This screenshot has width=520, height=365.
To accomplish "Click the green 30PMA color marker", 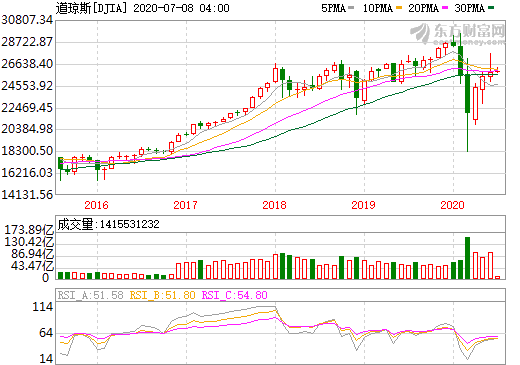I will 491,8.
